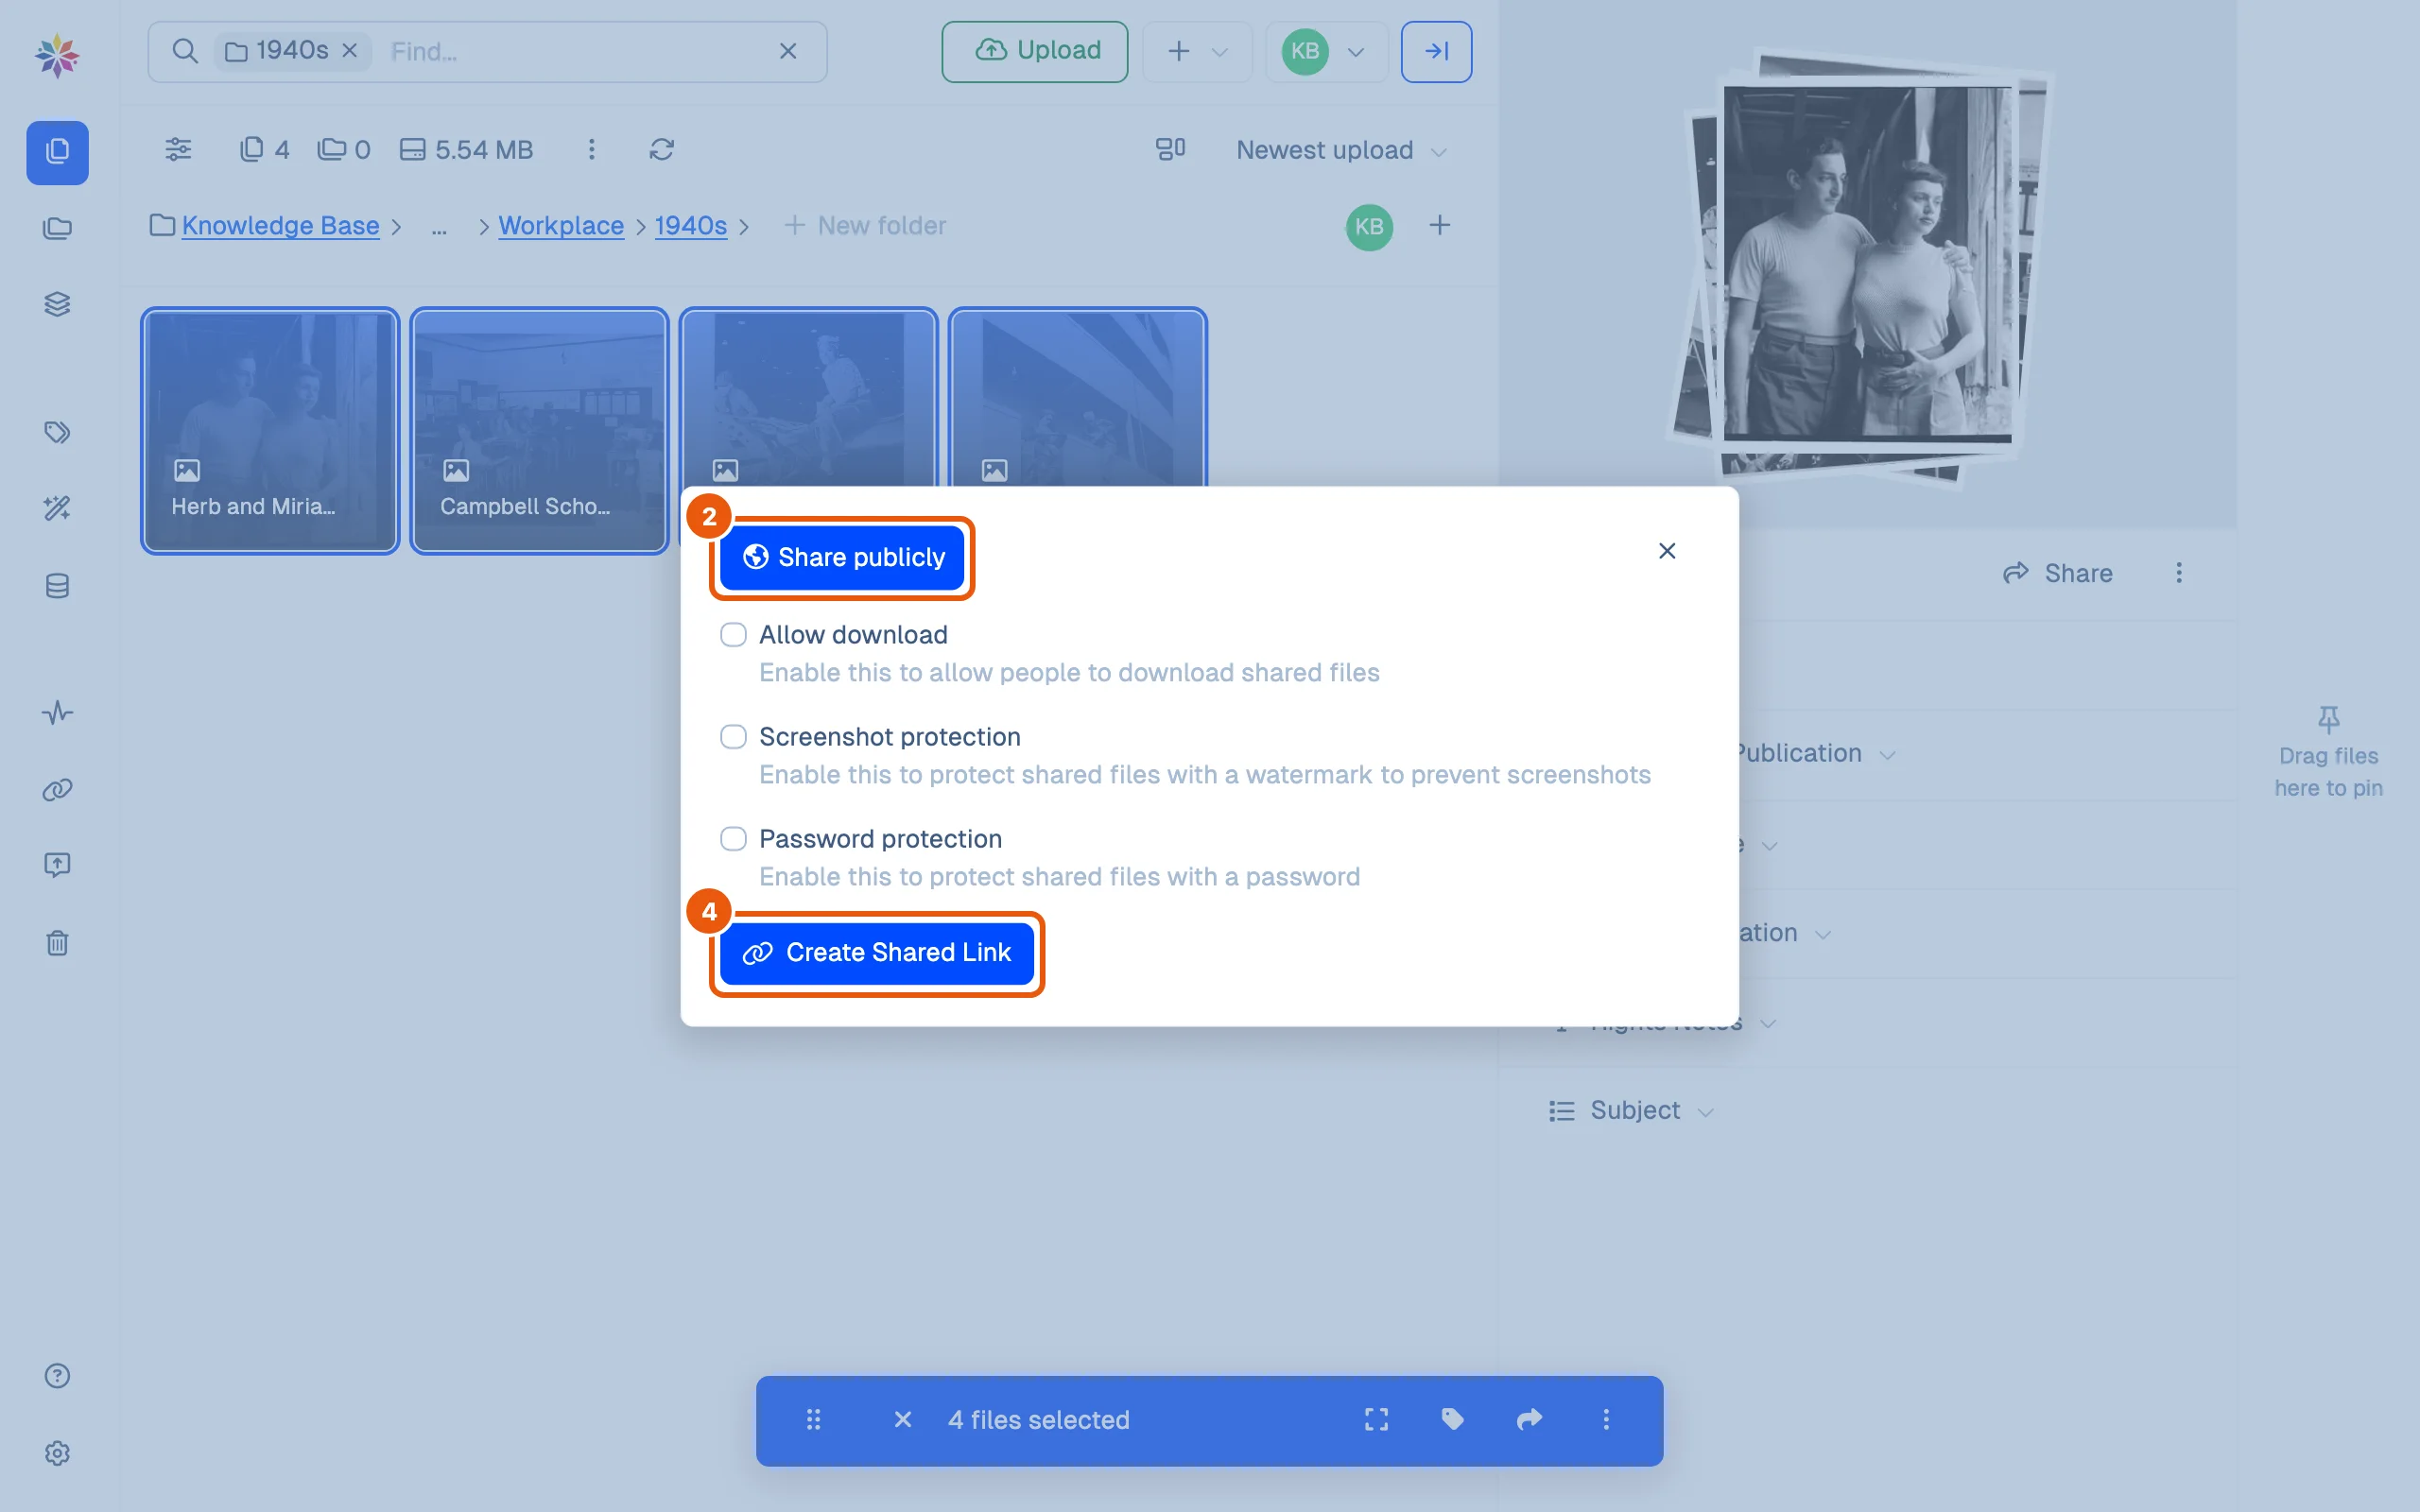Select the Herb and Miria thumbnail
Viewport: 2420px width, 1512px height.
(x=270, y=431)
